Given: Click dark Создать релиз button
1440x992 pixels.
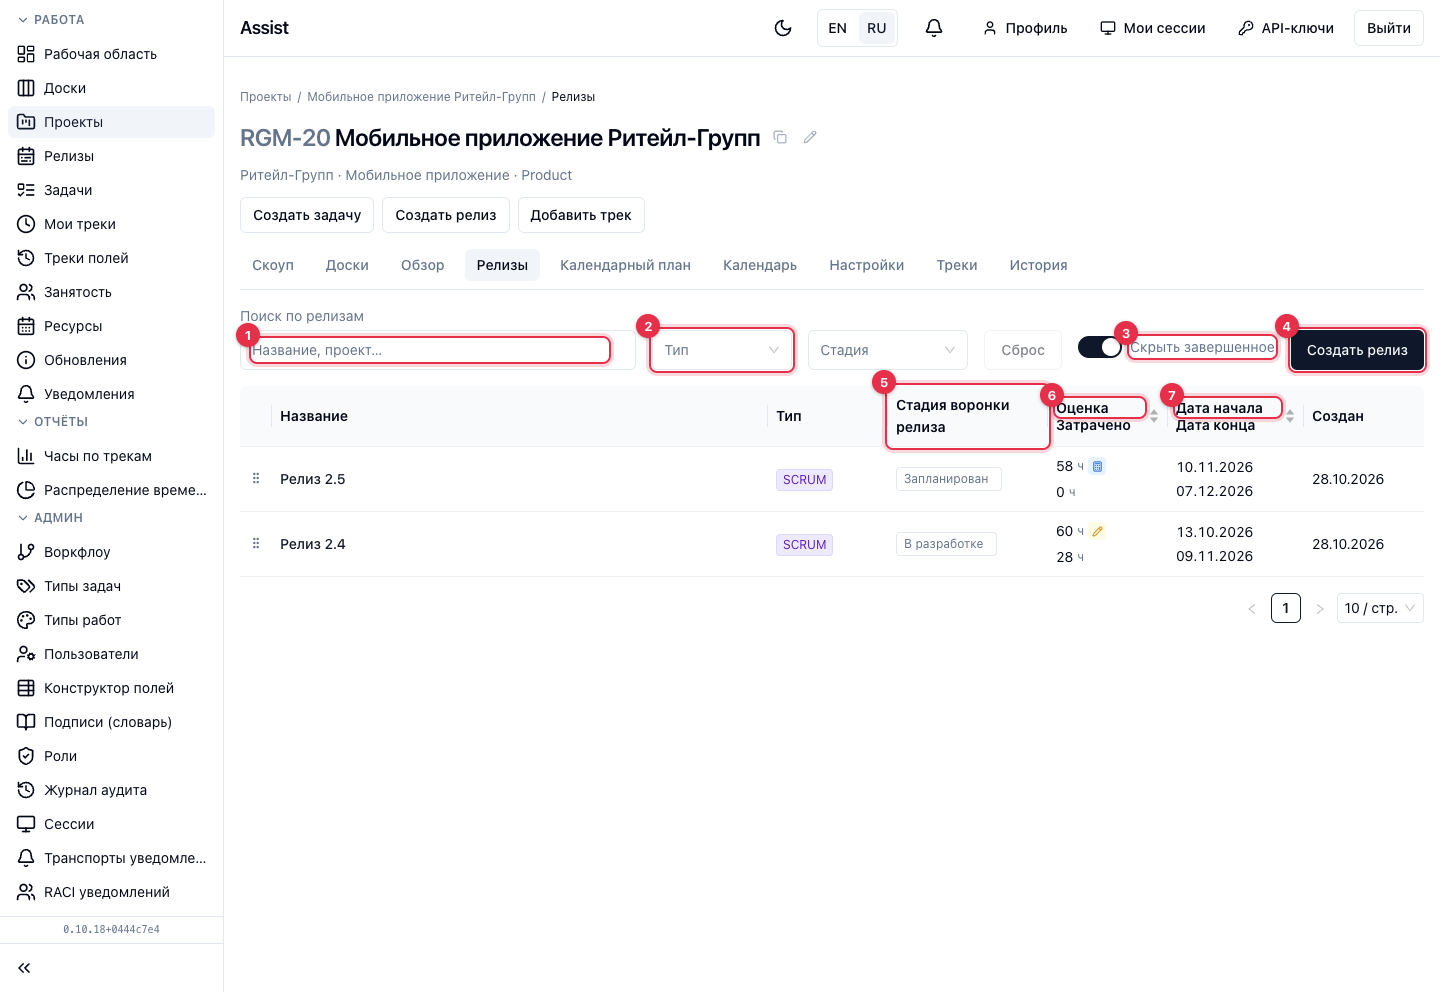Looking at the screenshot, I should pyautogui.click(x=1357, y=350).
